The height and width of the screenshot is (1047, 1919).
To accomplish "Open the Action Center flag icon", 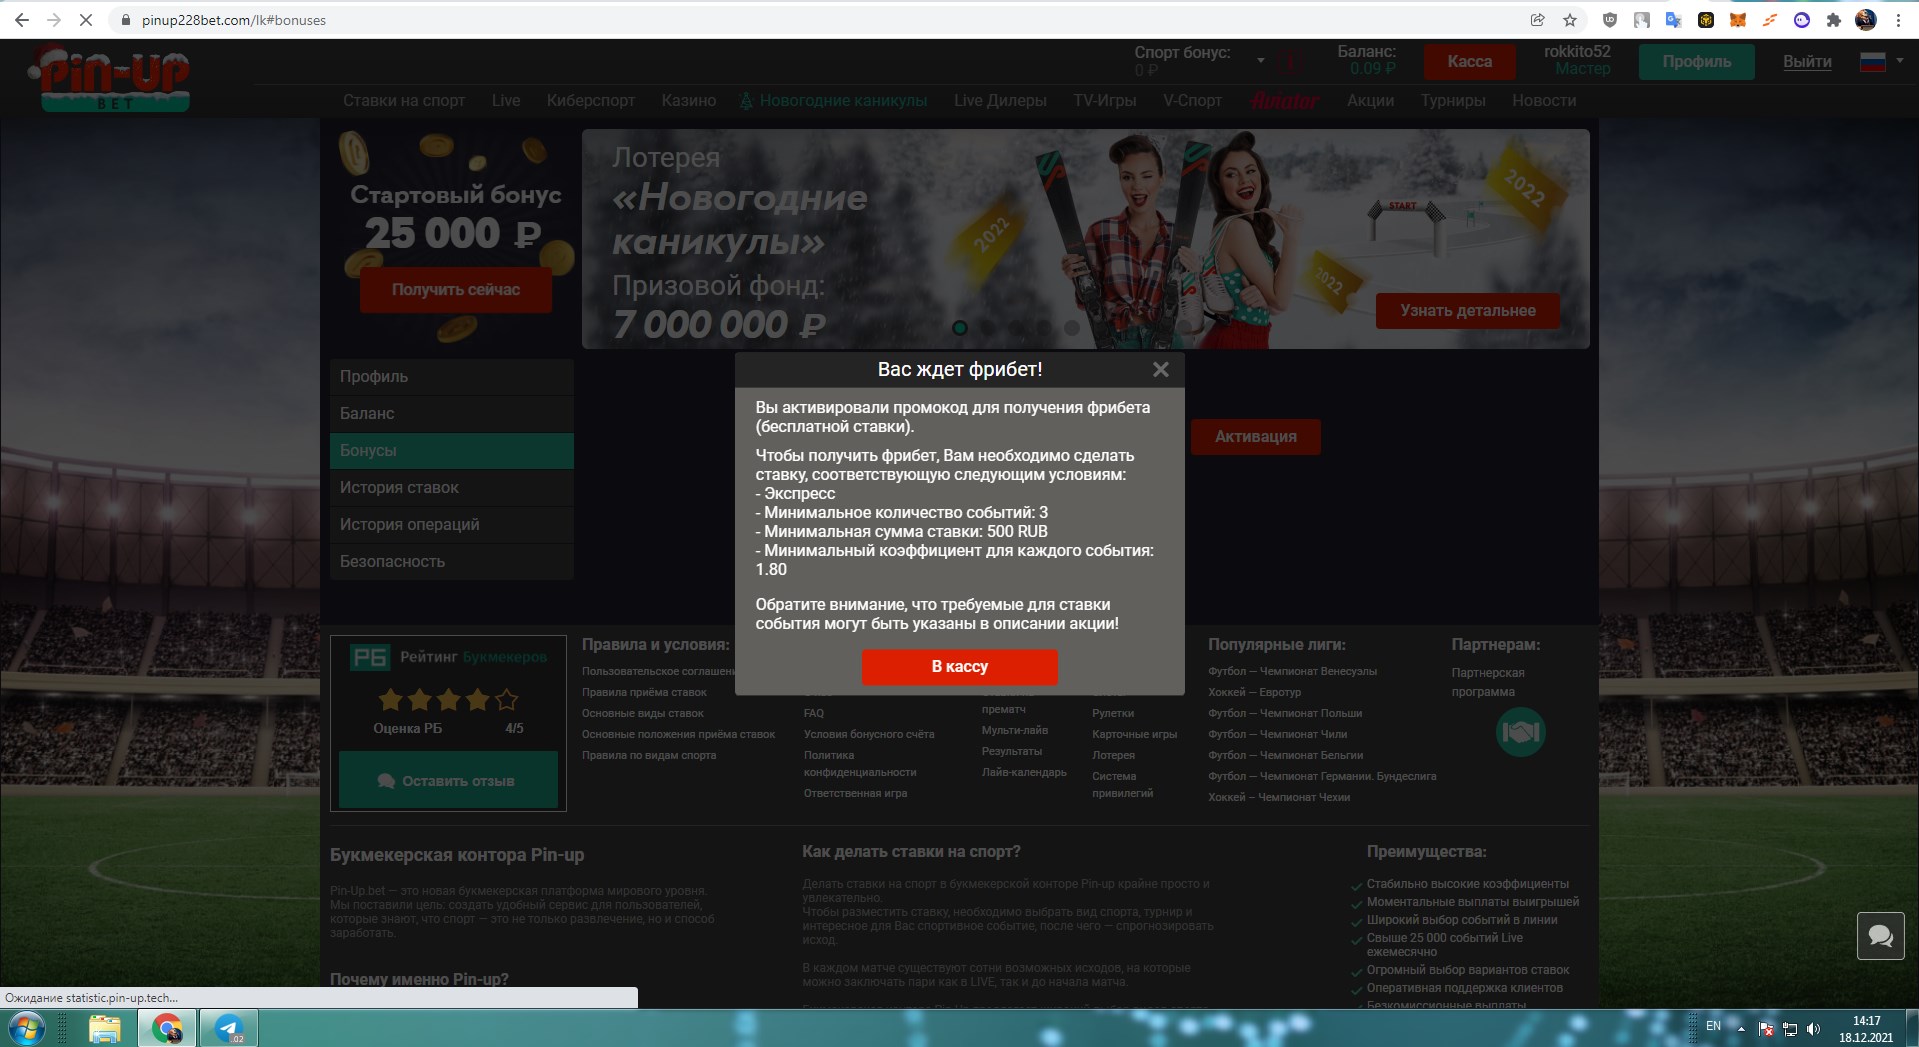I will (x=1766, y=1029).
